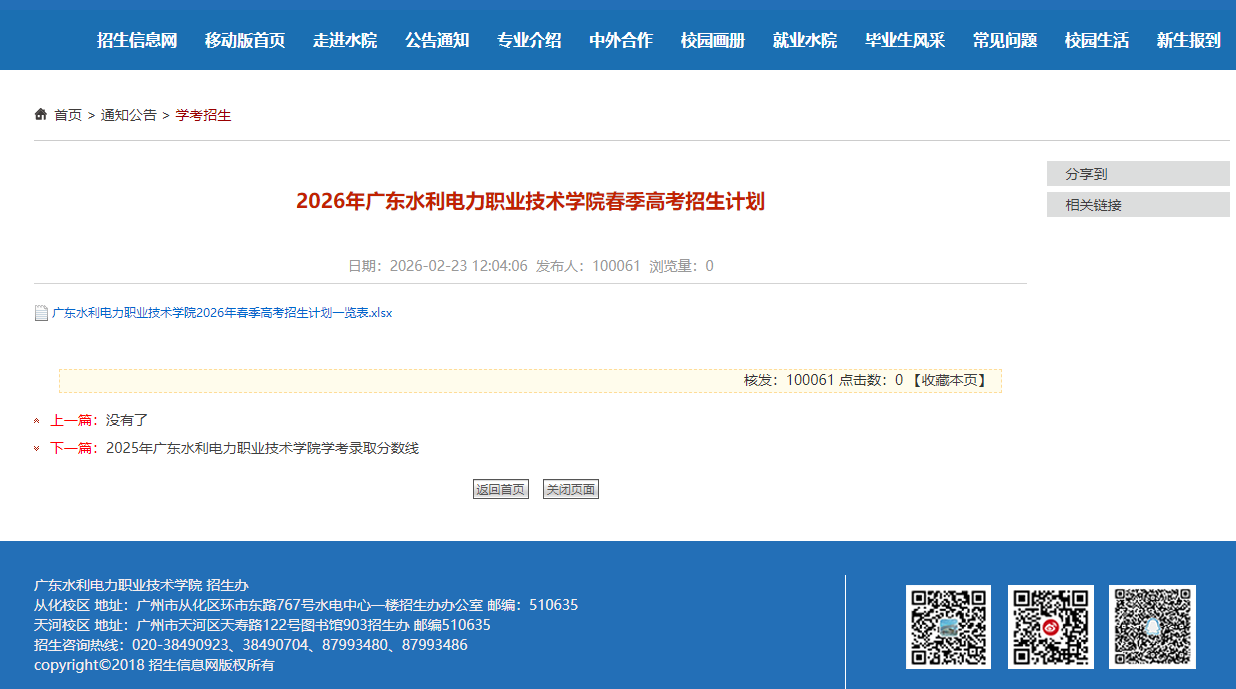Expand the 相关链接 related links section
The image size is (1236, 689).
pyautogui.click(x=1138, y=204)
